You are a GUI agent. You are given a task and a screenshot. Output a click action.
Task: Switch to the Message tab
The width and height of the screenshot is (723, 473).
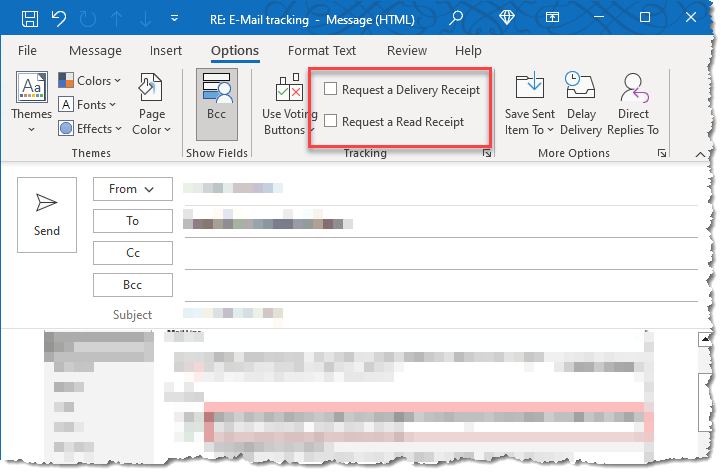pos(95,50)
